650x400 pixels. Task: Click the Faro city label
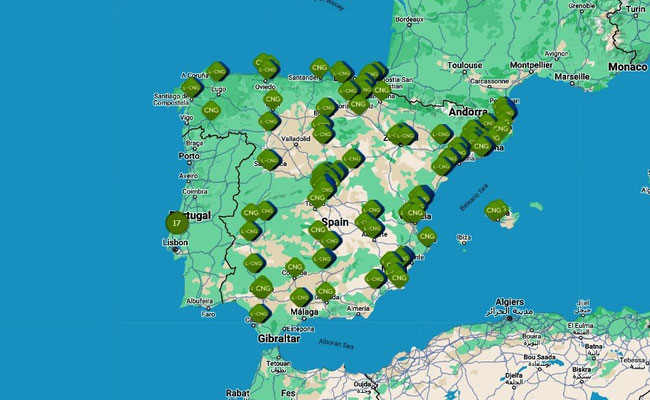(209, 314)
